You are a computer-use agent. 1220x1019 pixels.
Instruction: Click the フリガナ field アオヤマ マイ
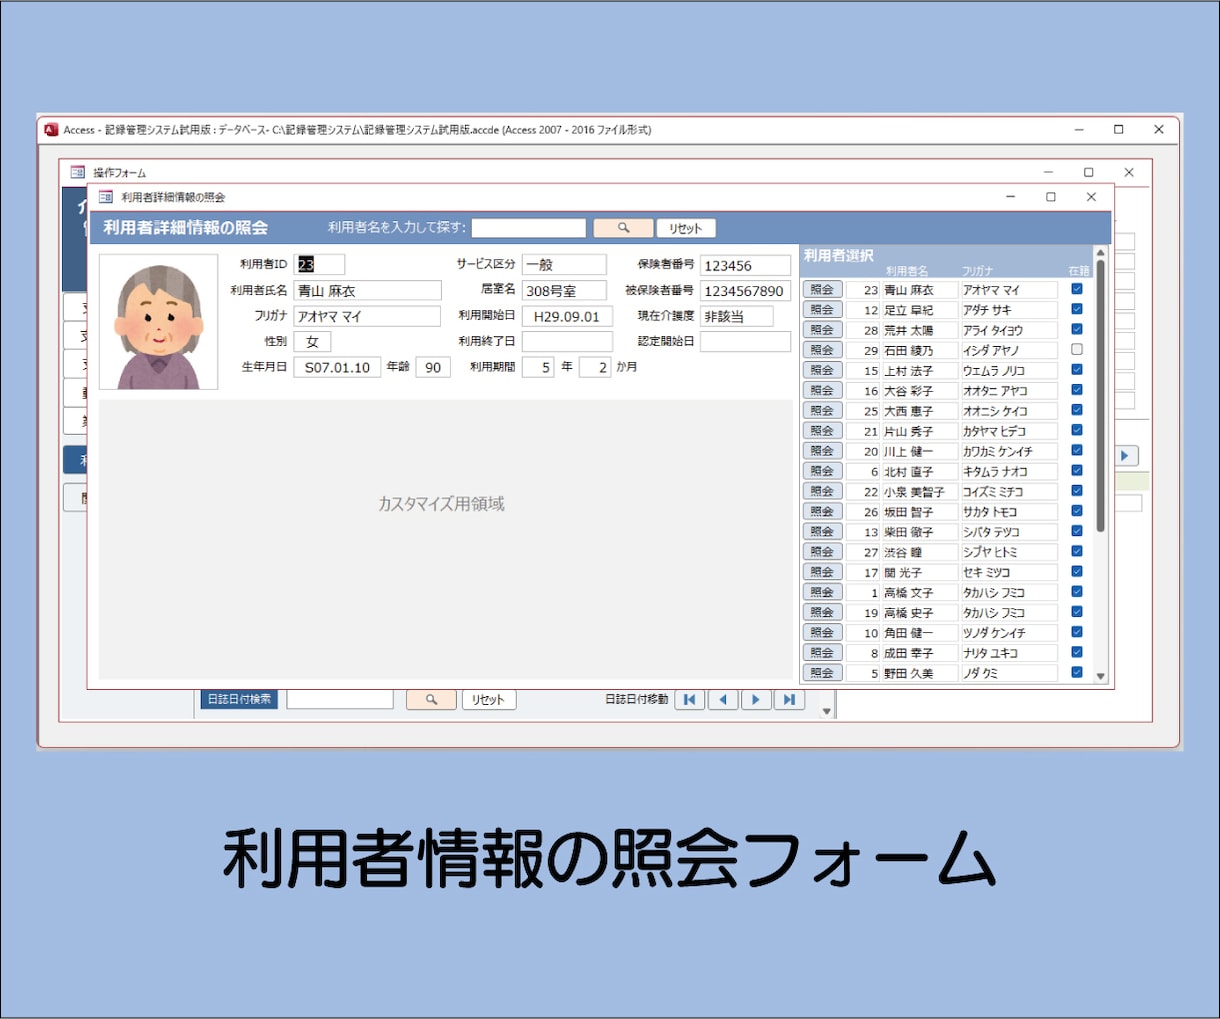coord(367,316)
